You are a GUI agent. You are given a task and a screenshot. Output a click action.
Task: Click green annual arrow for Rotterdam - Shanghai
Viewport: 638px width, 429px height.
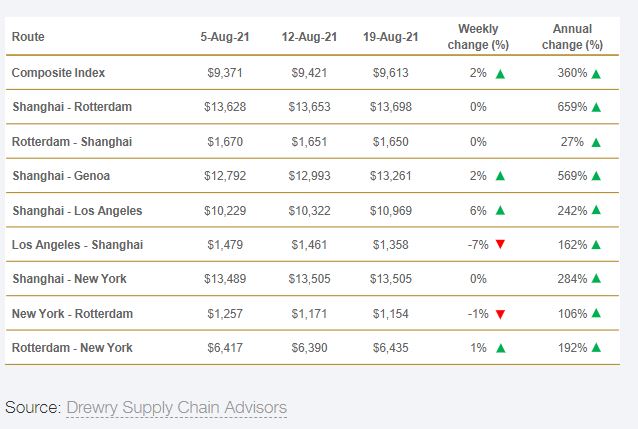[x=596, y=142]
